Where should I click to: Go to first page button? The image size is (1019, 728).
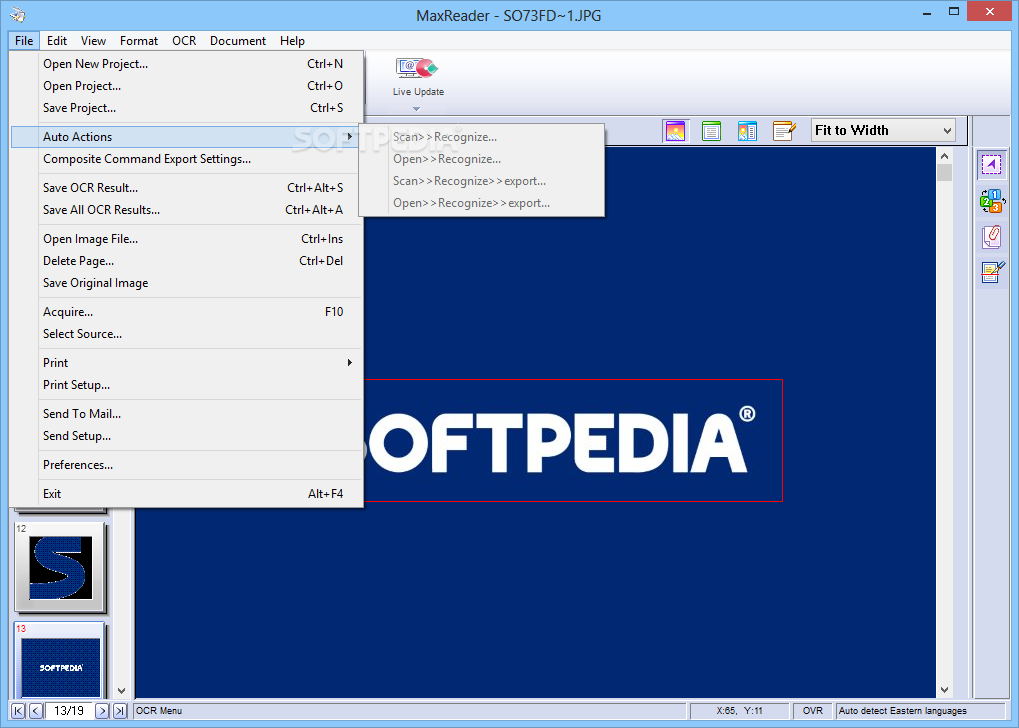tap(18, 711)
